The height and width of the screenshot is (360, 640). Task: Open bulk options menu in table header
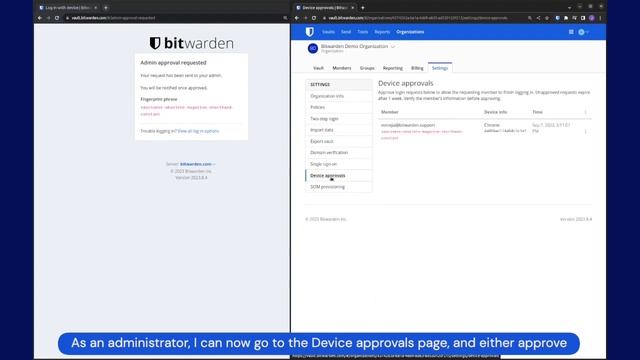click(x=585, y=112)
